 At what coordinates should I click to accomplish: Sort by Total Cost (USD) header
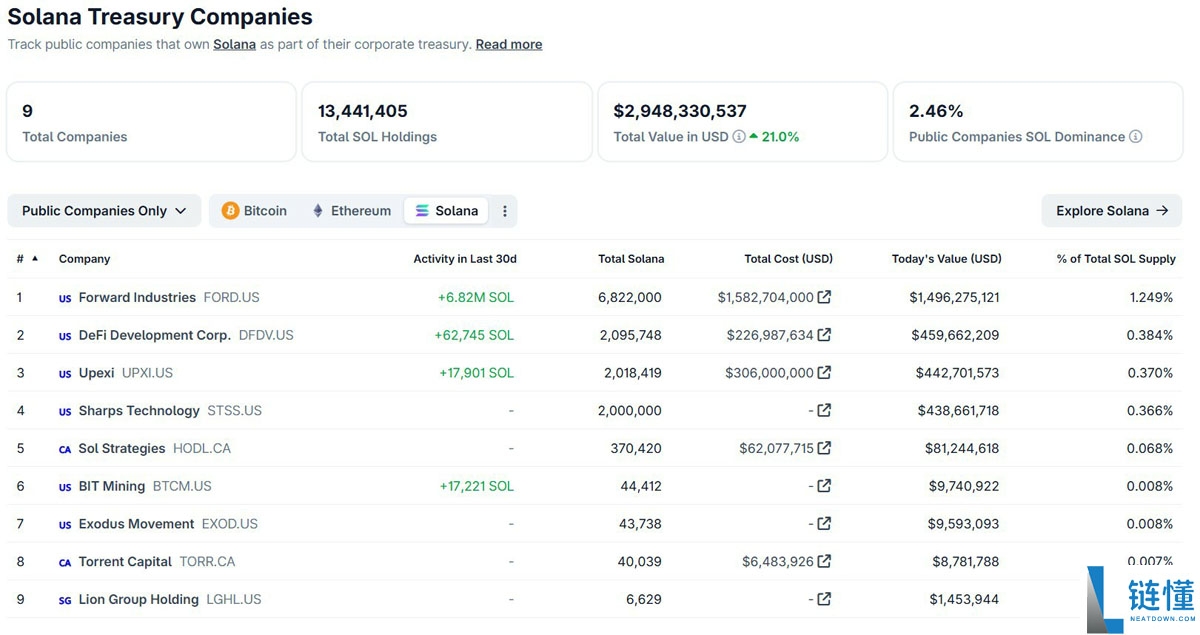coord(788,259)
